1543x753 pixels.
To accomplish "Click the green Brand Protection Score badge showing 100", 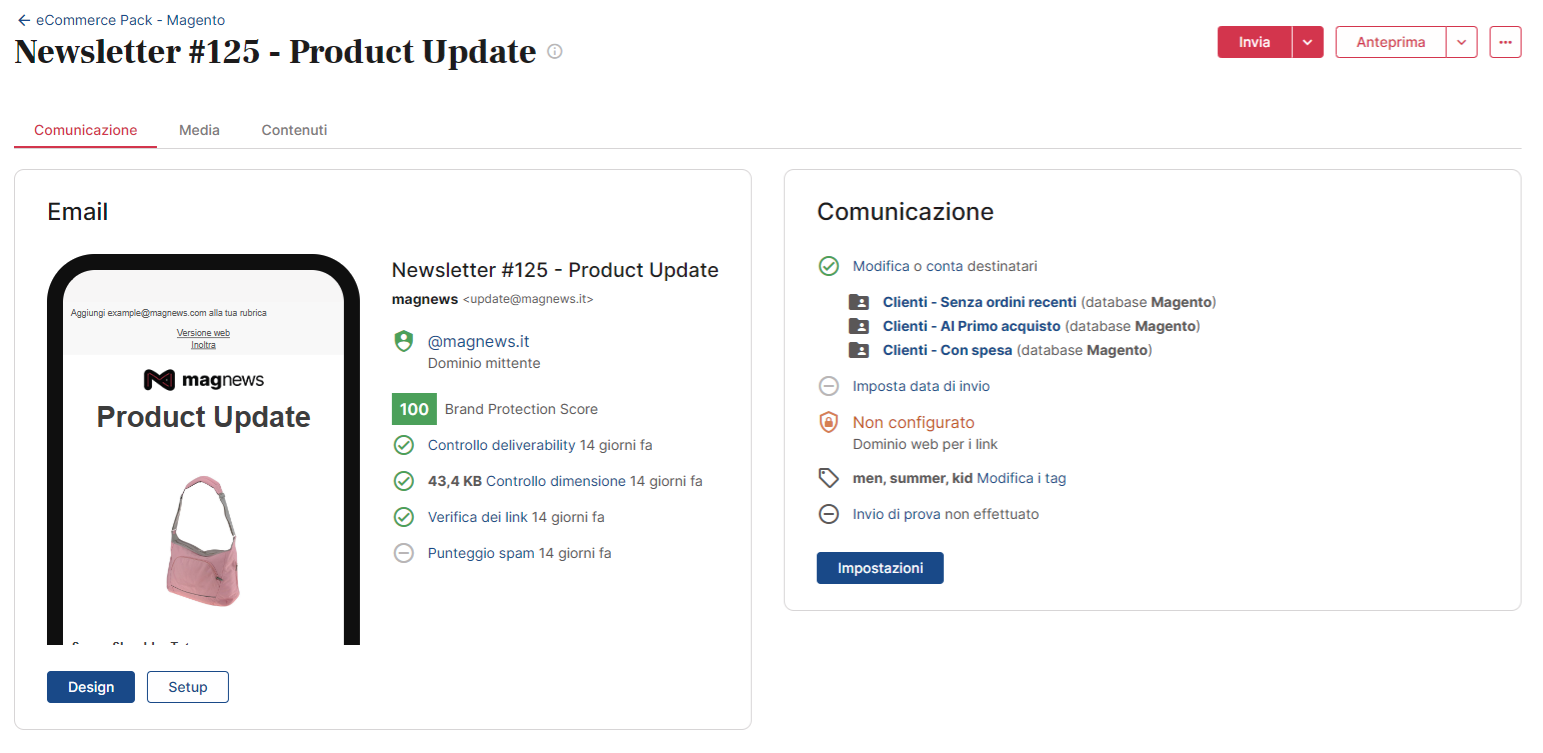I will pos(414,409).
